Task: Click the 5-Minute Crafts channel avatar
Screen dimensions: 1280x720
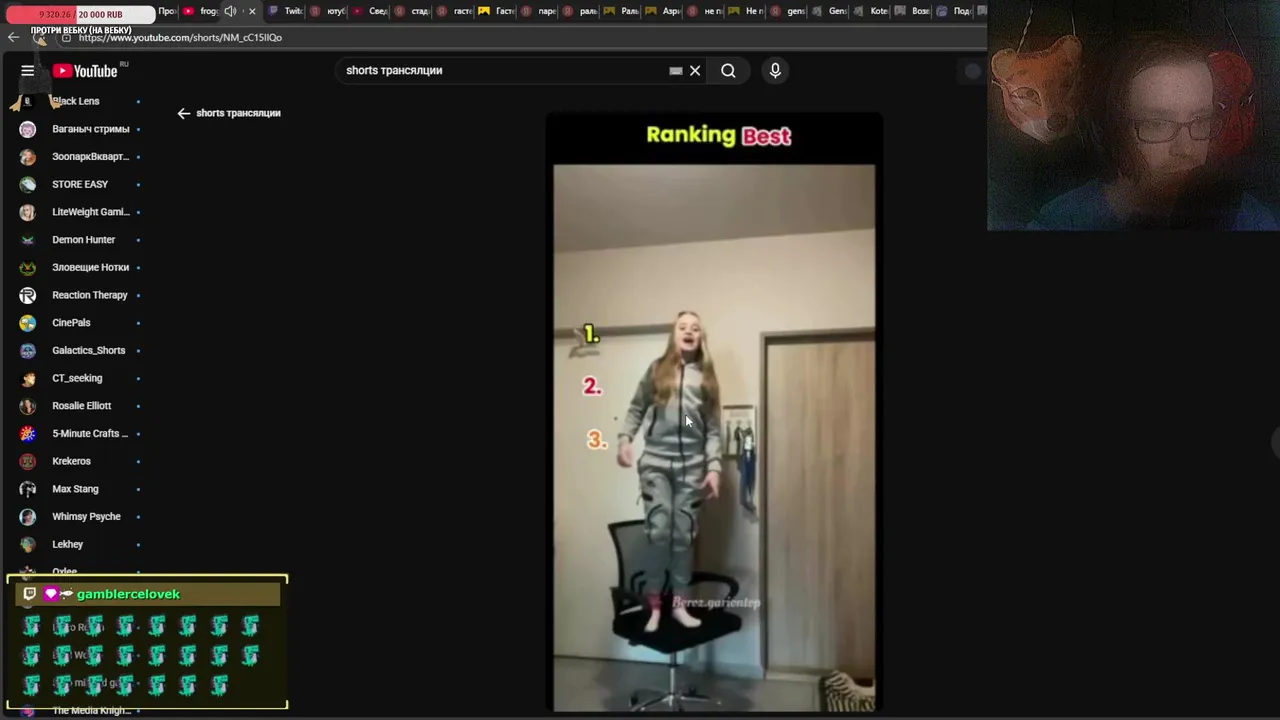Action: (x=28, y=433)
